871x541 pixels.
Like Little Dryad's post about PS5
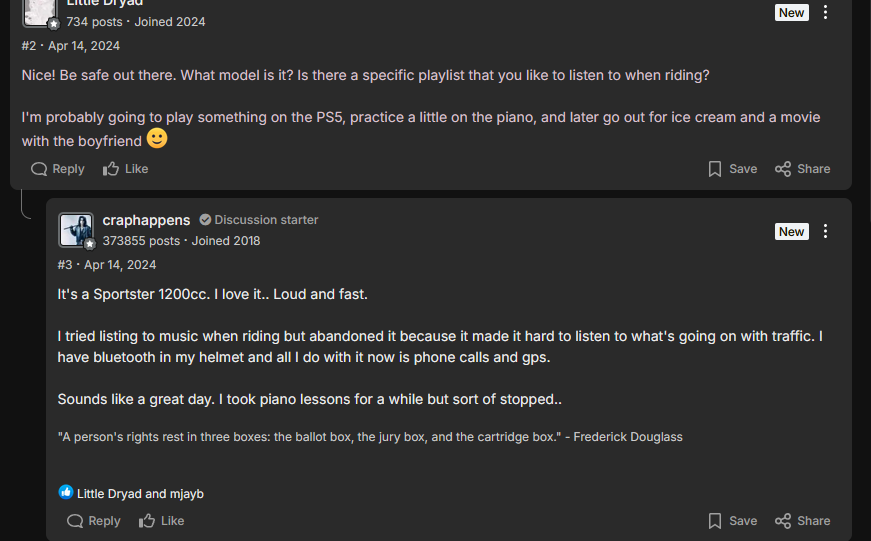[126, 169]
